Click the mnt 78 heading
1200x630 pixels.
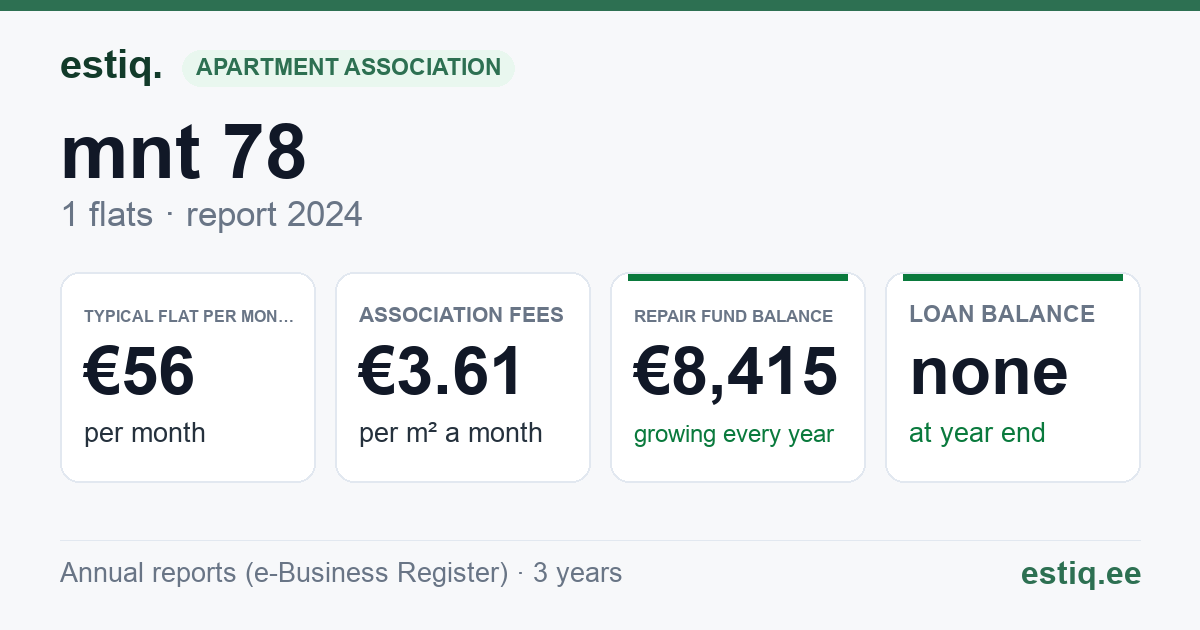click(x=183, y=153)
